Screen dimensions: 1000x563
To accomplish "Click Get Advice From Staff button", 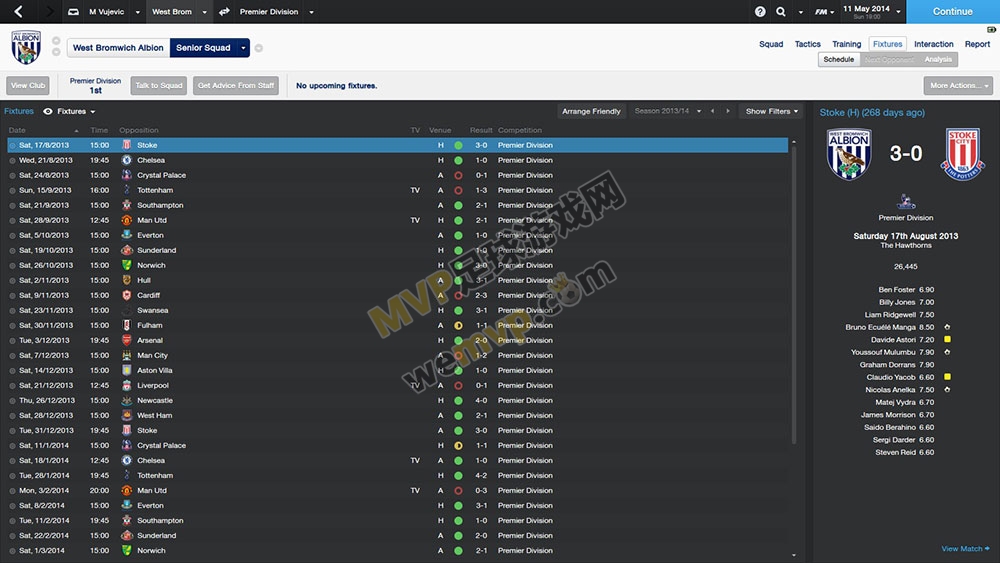I will [236, 85].
